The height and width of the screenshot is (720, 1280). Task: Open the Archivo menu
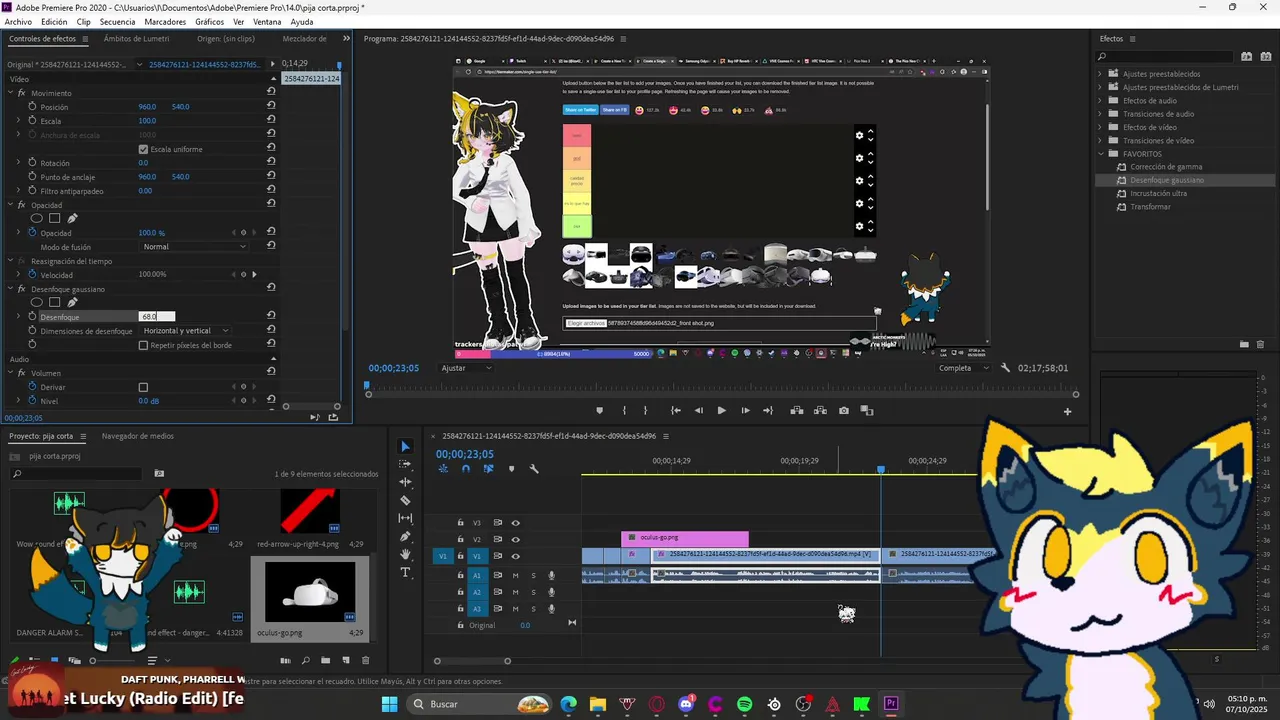[18, 21]
